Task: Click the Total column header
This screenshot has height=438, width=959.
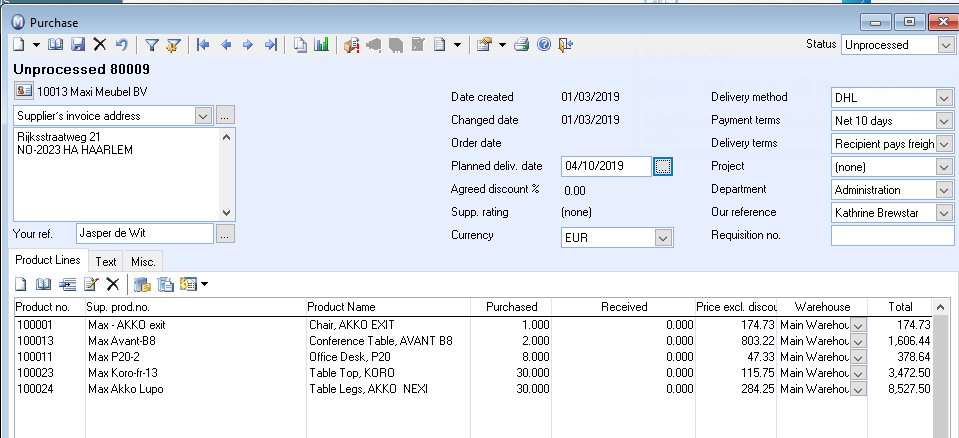Action: (x=900, y=306)
